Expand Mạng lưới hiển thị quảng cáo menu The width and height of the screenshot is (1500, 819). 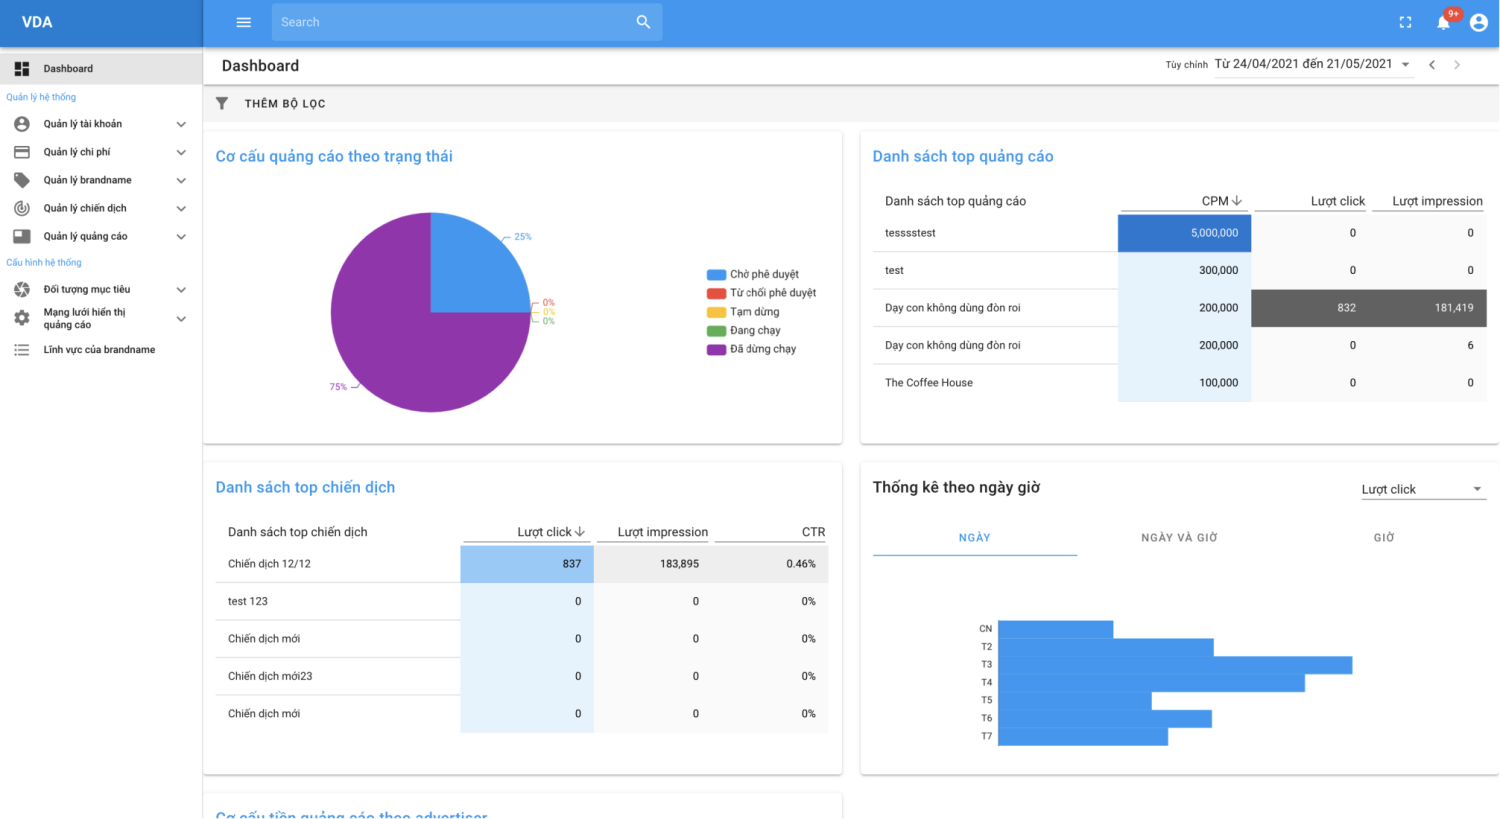(x=181, y=318)
